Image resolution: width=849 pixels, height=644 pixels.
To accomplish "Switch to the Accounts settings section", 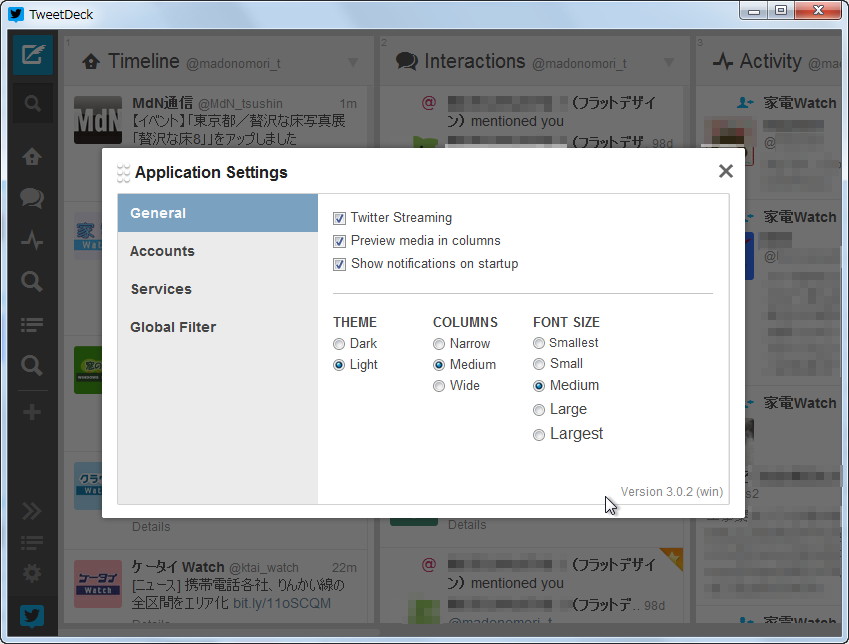I will [162, 251].
